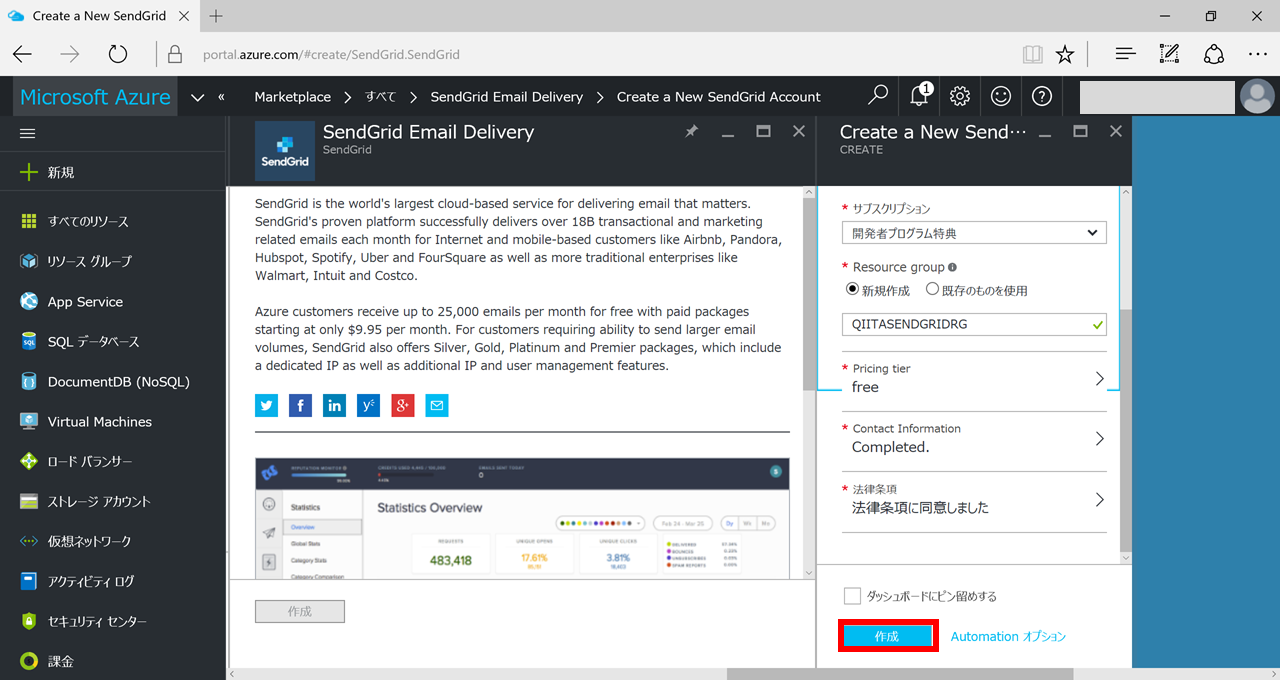This screenshot has height=680, width=1280.
Task: Go back with the browser back arrow
Action: (x=22, y=54)
